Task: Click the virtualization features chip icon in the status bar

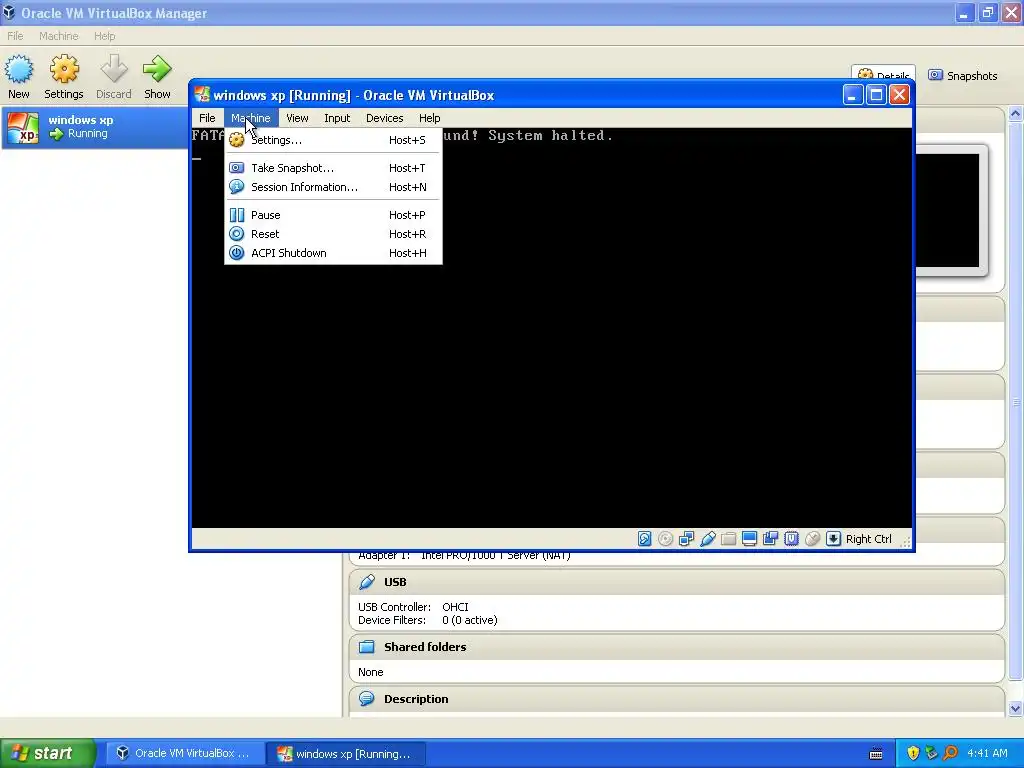Action: [792, 539]
